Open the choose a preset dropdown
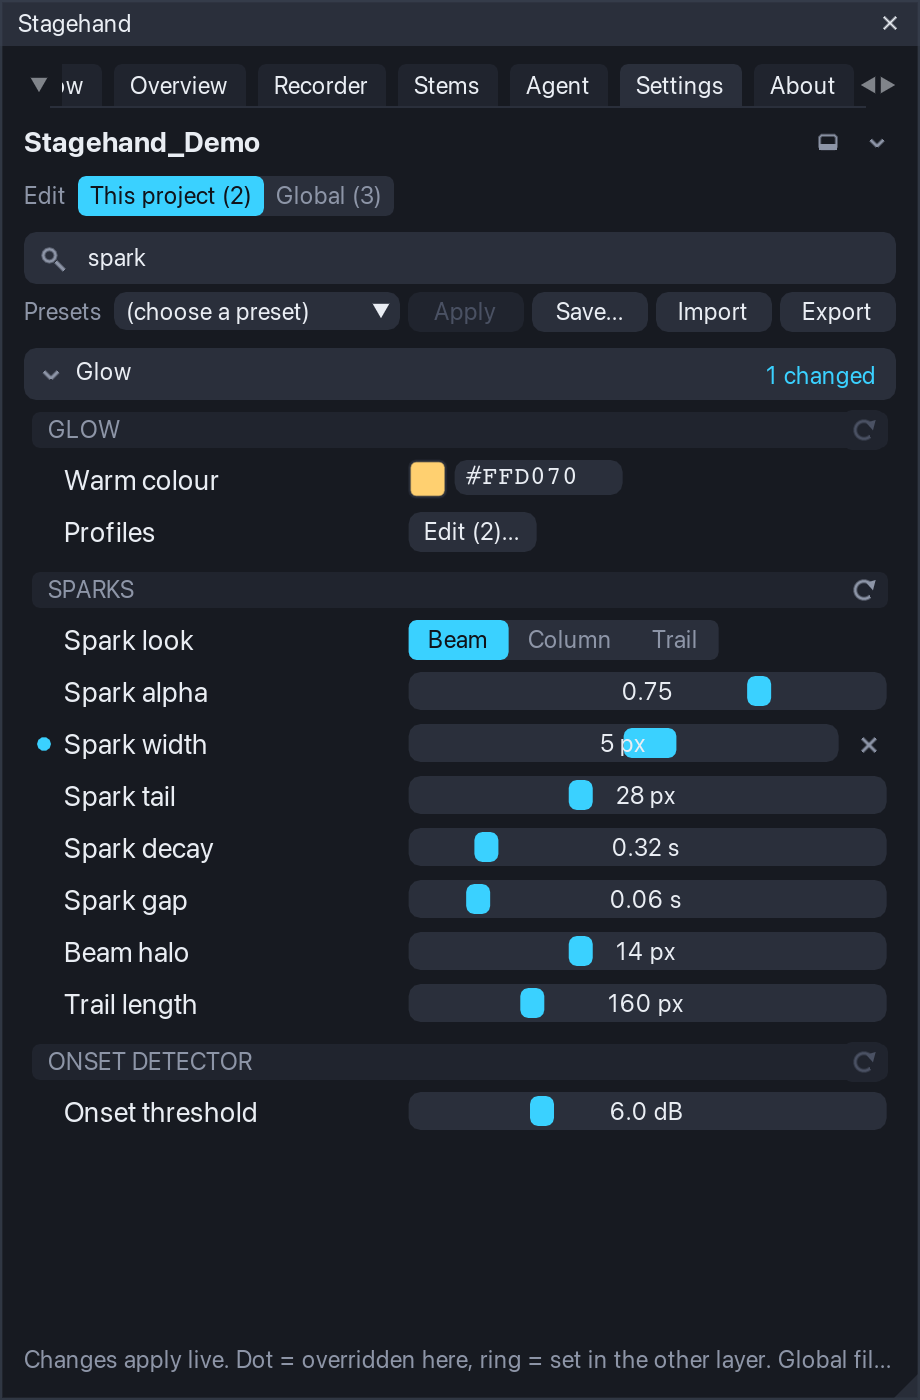The width and height of the screenshot is (920, 1400). pyautogui.click(x=257, y=312)
